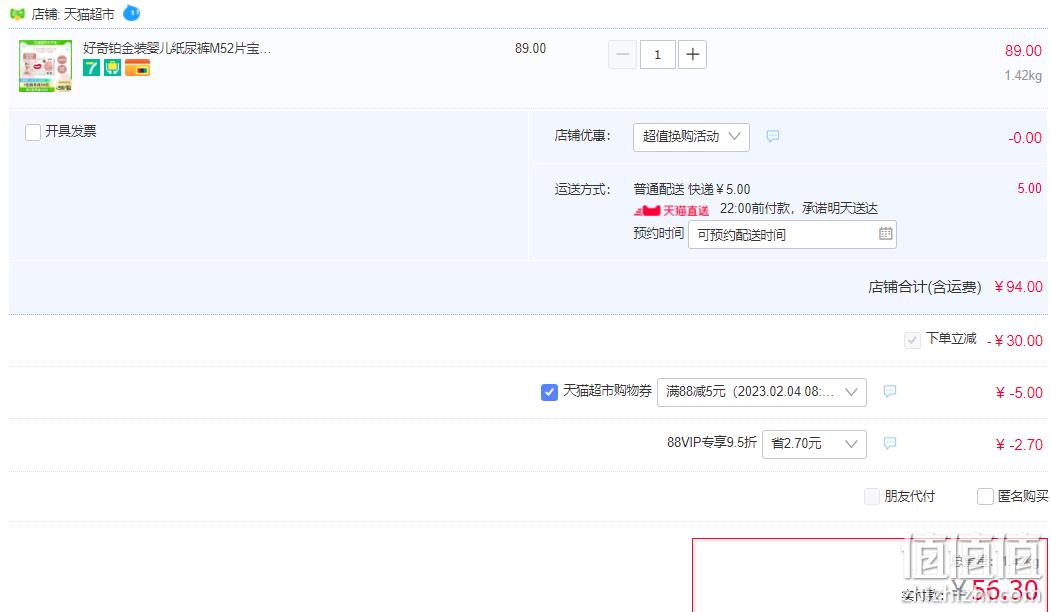The height and width of the screenshot is (612, 1051).
Task: Click the 1.42kg weight text
Action: click(x=1023, y=76)
